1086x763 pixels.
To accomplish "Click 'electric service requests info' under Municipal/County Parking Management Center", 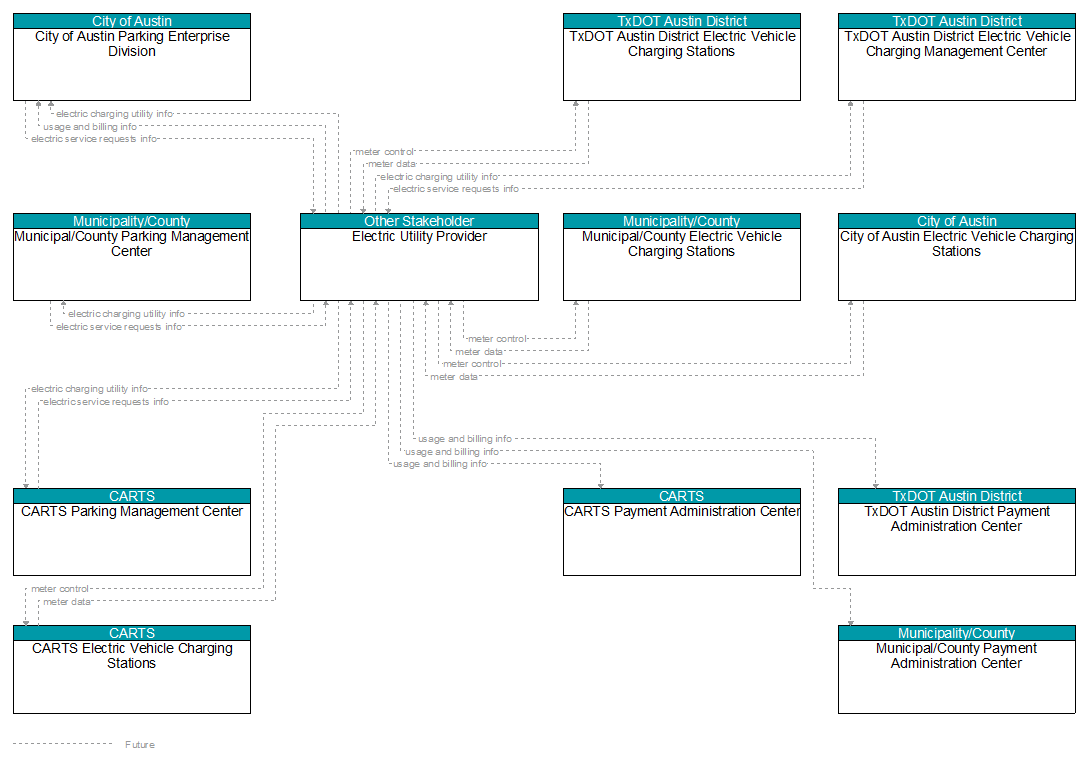I will (119, 327).
